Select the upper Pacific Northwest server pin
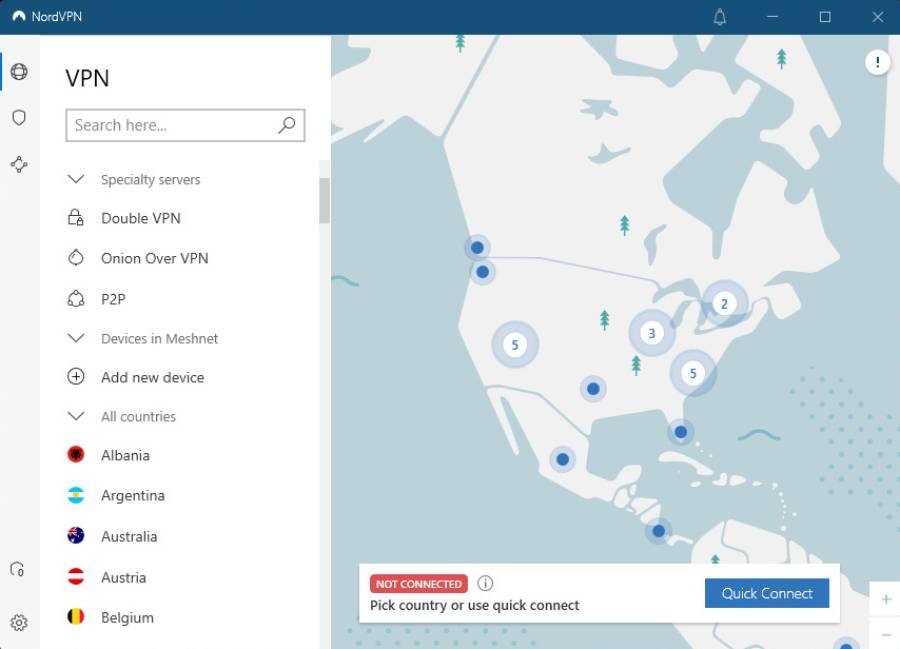This screenshot has height=649, width=900. 477,247
